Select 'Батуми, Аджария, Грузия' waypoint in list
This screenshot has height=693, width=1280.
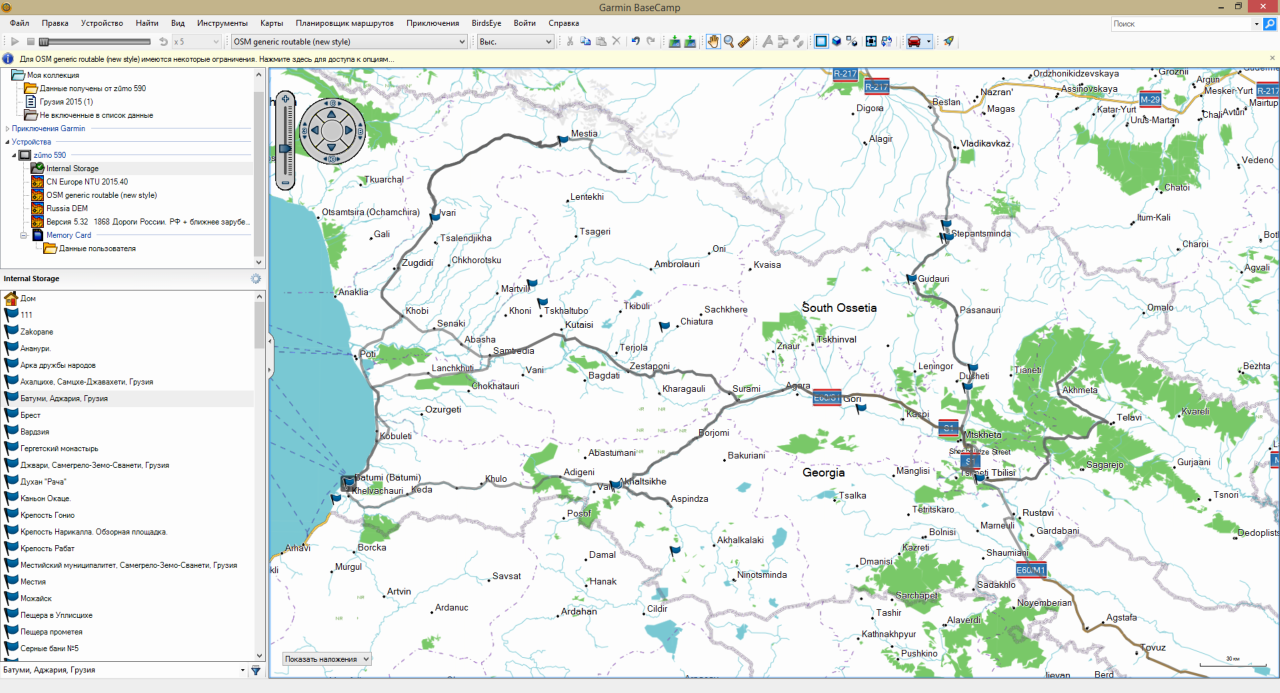[x=128, y=398]
